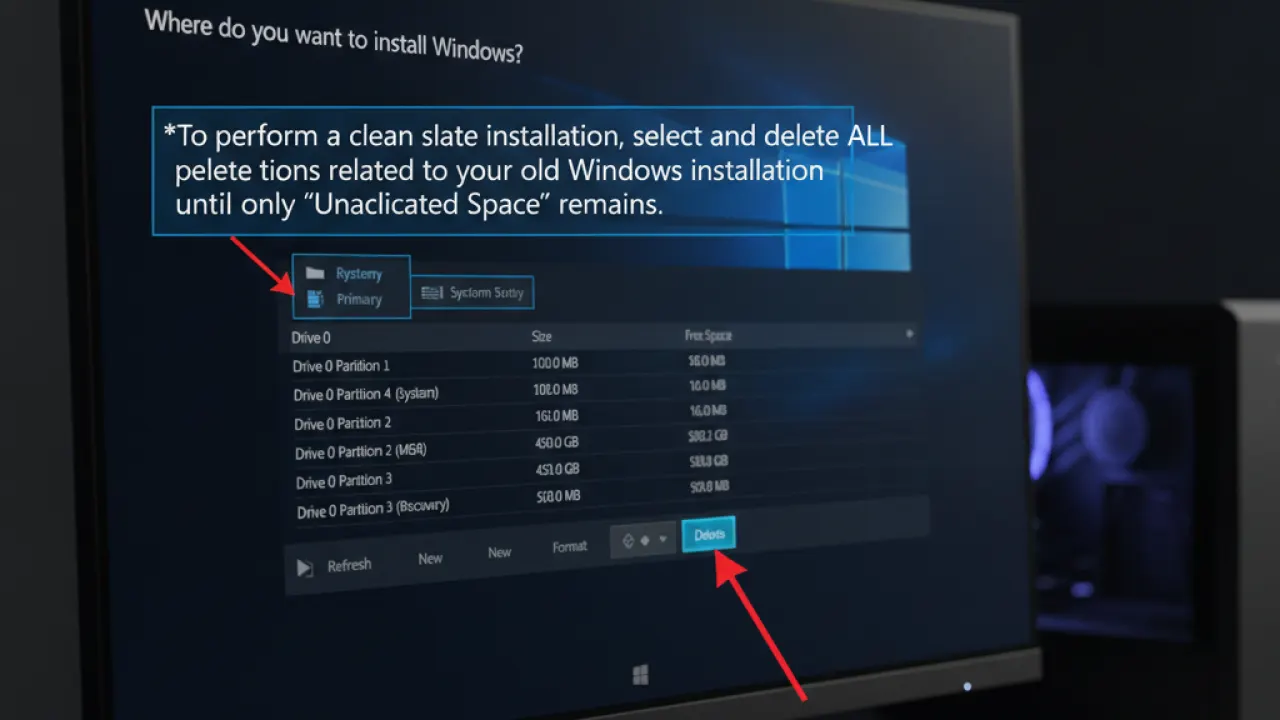Click the size value of Partition 2 (MSR)

coord(556,442)
